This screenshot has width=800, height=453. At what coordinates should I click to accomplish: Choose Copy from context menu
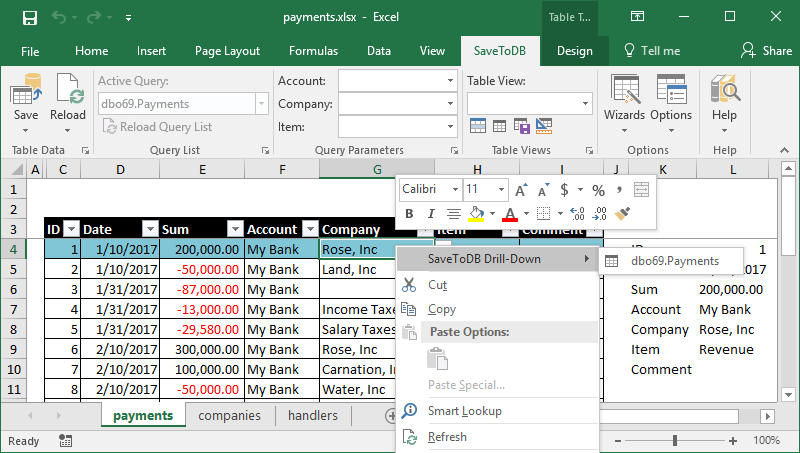[x=497, y=309]
